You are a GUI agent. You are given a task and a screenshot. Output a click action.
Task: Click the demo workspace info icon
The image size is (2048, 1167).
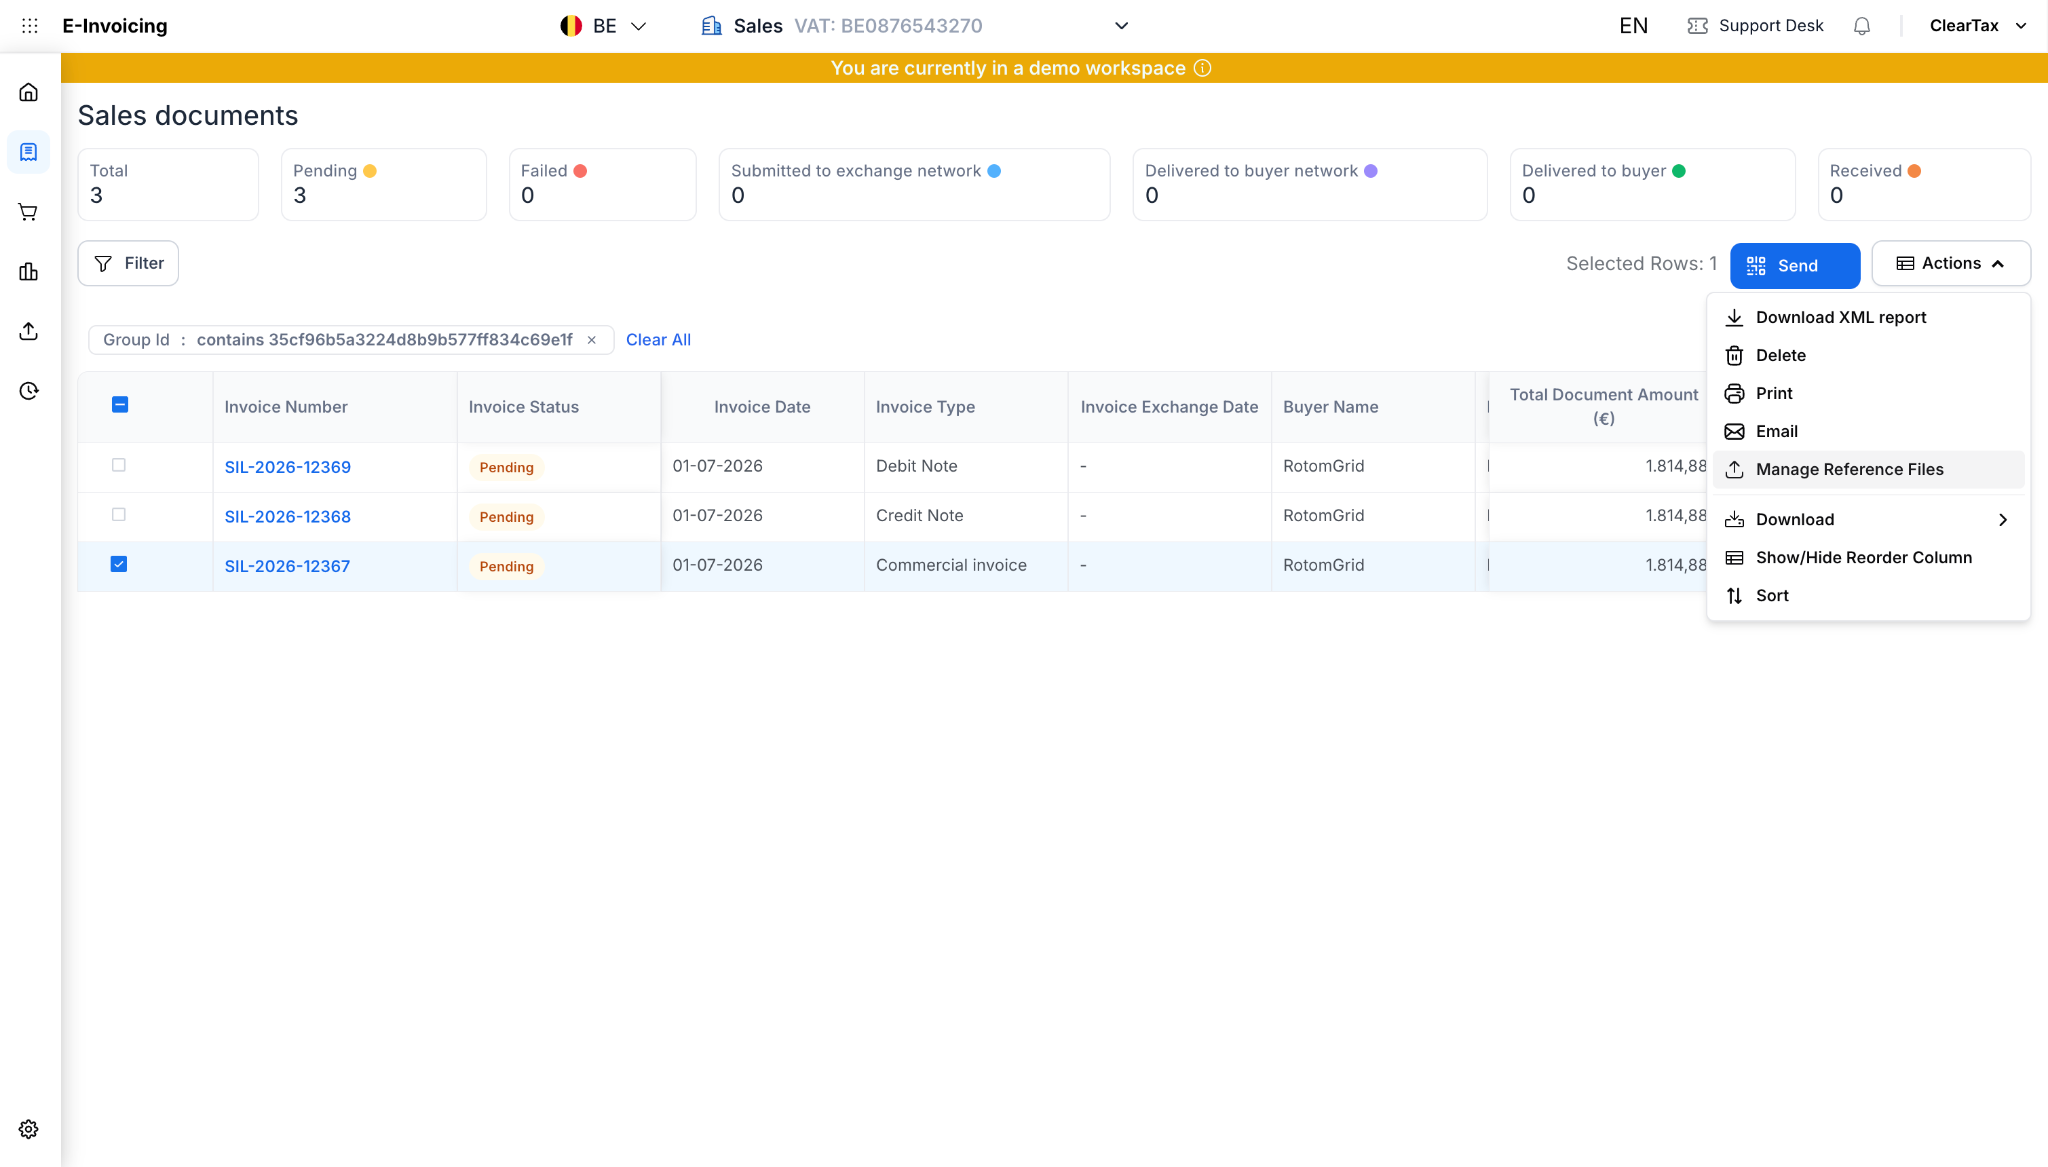click(x=1202, y=68)
